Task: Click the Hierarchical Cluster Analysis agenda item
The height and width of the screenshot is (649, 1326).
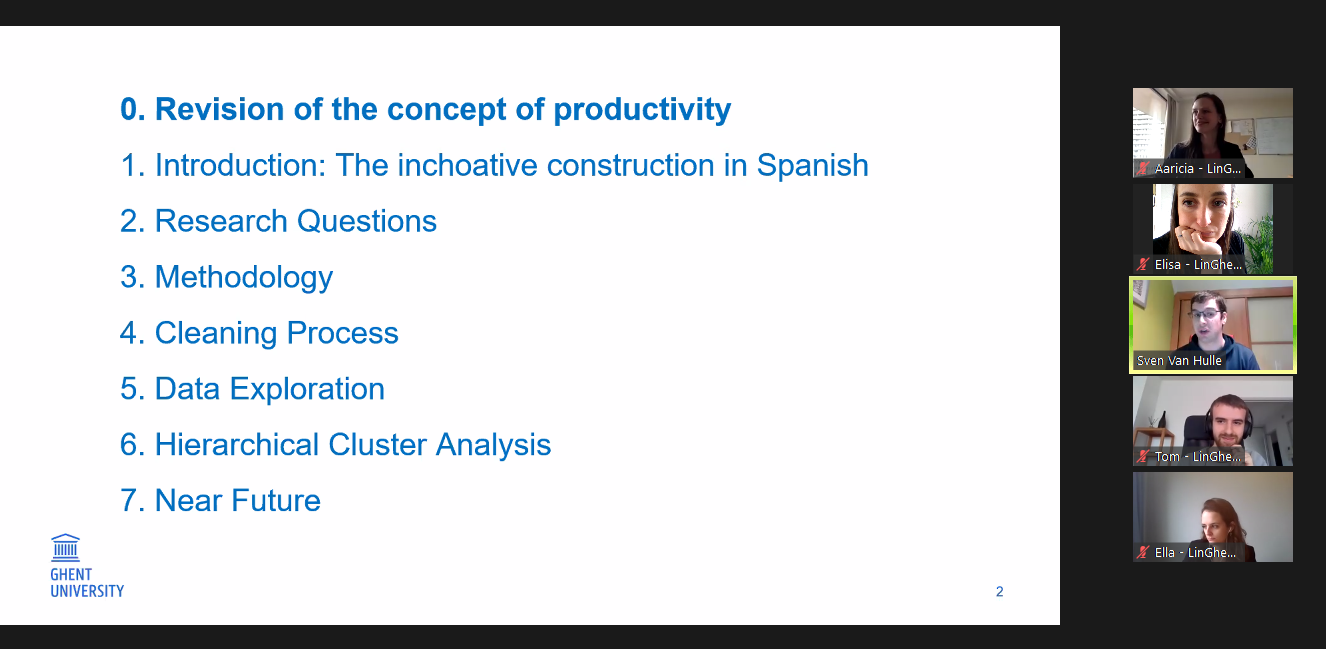Action: [x=335, y=445]
